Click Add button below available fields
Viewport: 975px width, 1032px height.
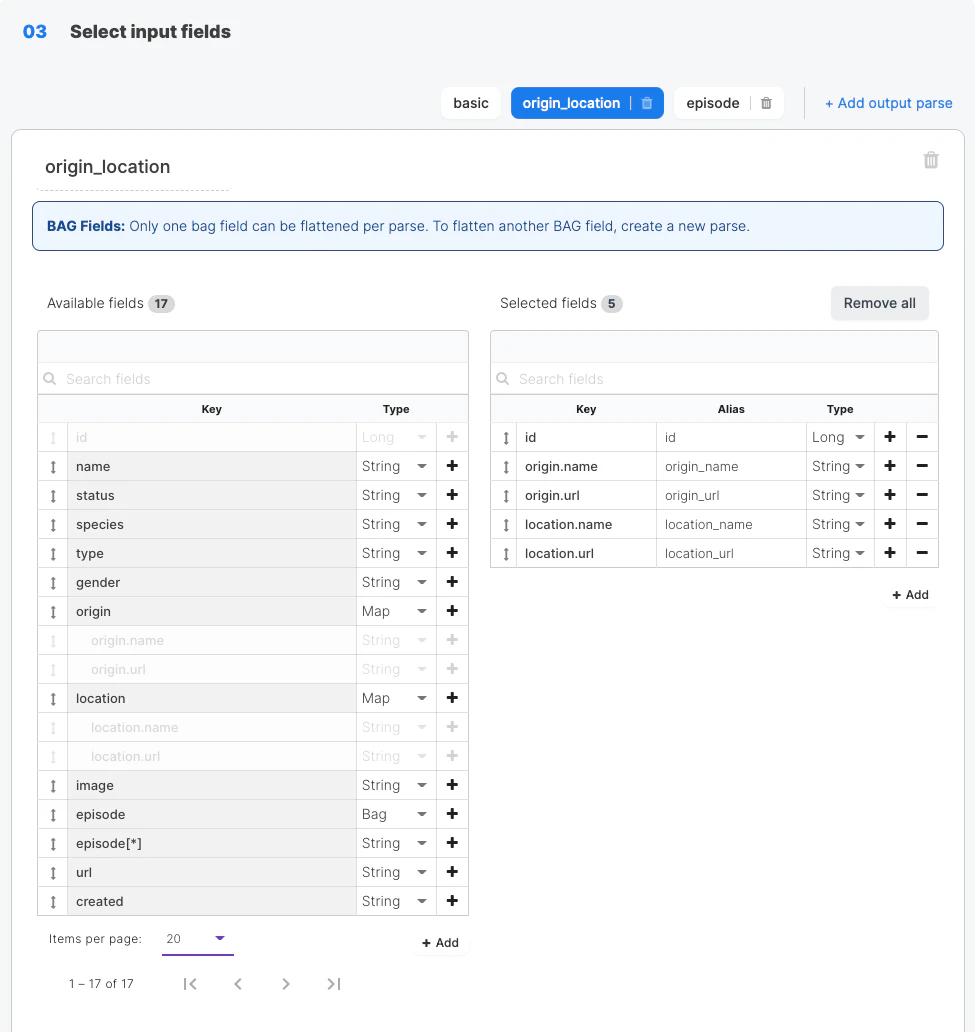pyautogui.click(x=440, y=942)
